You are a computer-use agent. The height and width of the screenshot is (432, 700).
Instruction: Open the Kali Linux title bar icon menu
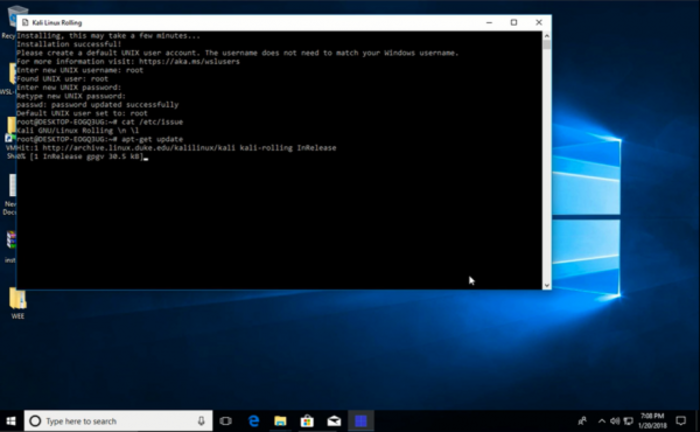click(x=24, y=21)
